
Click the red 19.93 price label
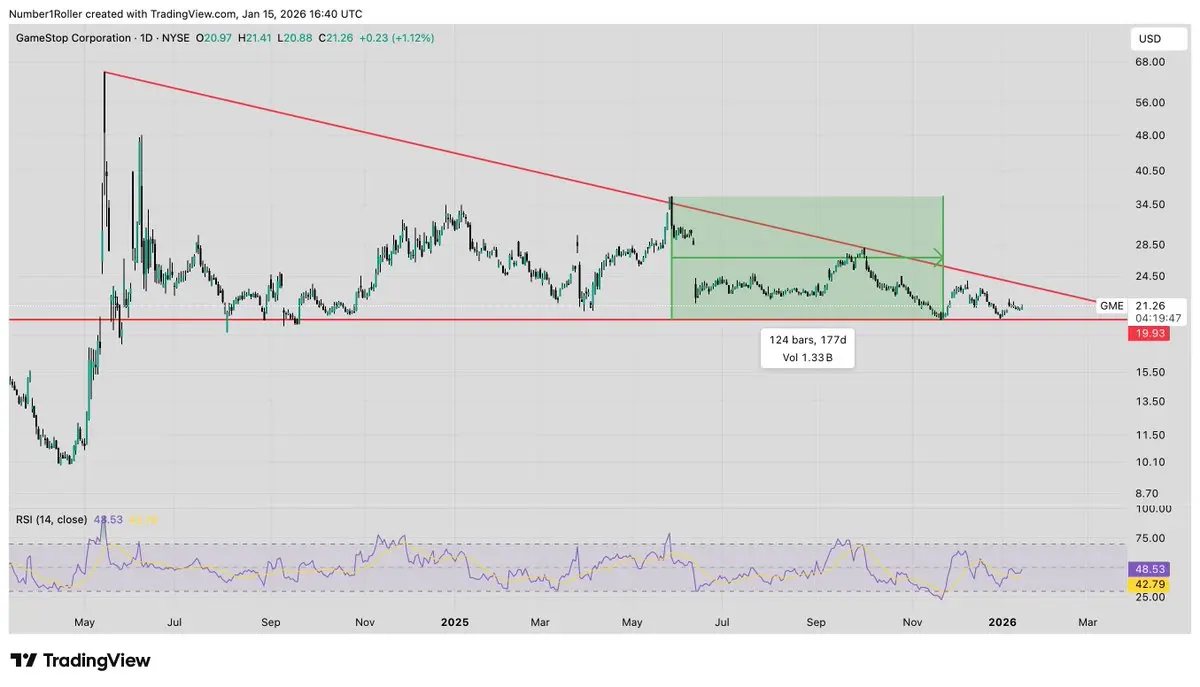[x=1150, y=333]
